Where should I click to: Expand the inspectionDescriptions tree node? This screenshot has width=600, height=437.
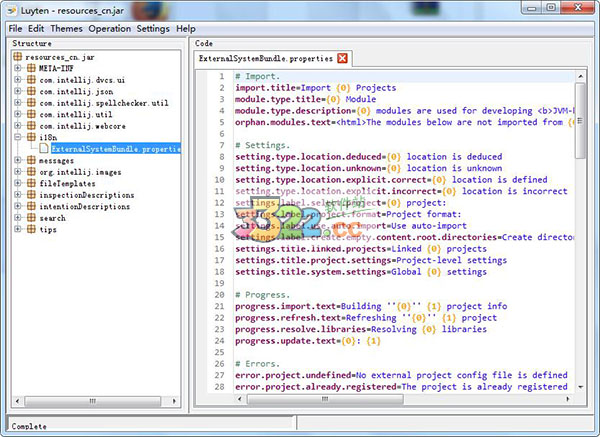pos(18,195)
